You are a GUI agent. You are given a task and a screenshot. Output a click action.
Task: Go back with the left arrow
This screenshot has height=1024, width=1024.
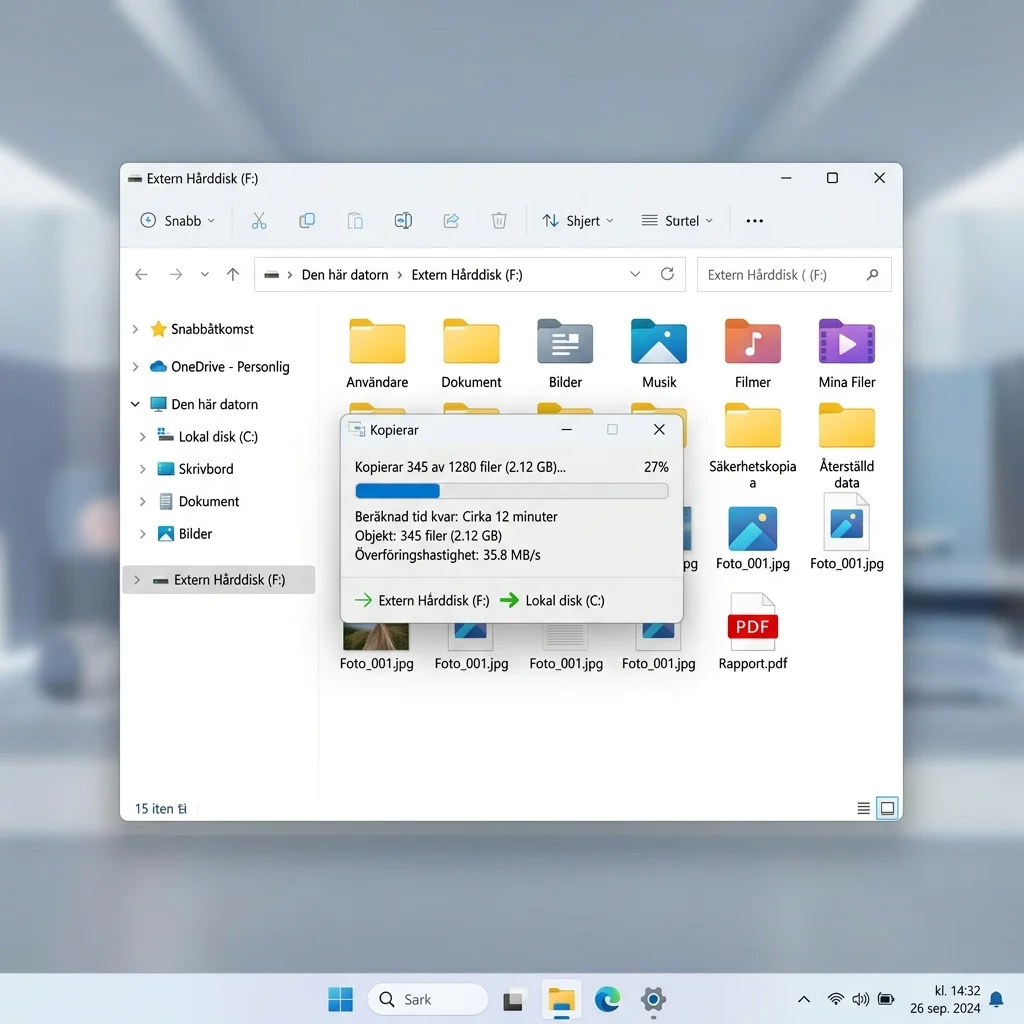coord(141,274)
